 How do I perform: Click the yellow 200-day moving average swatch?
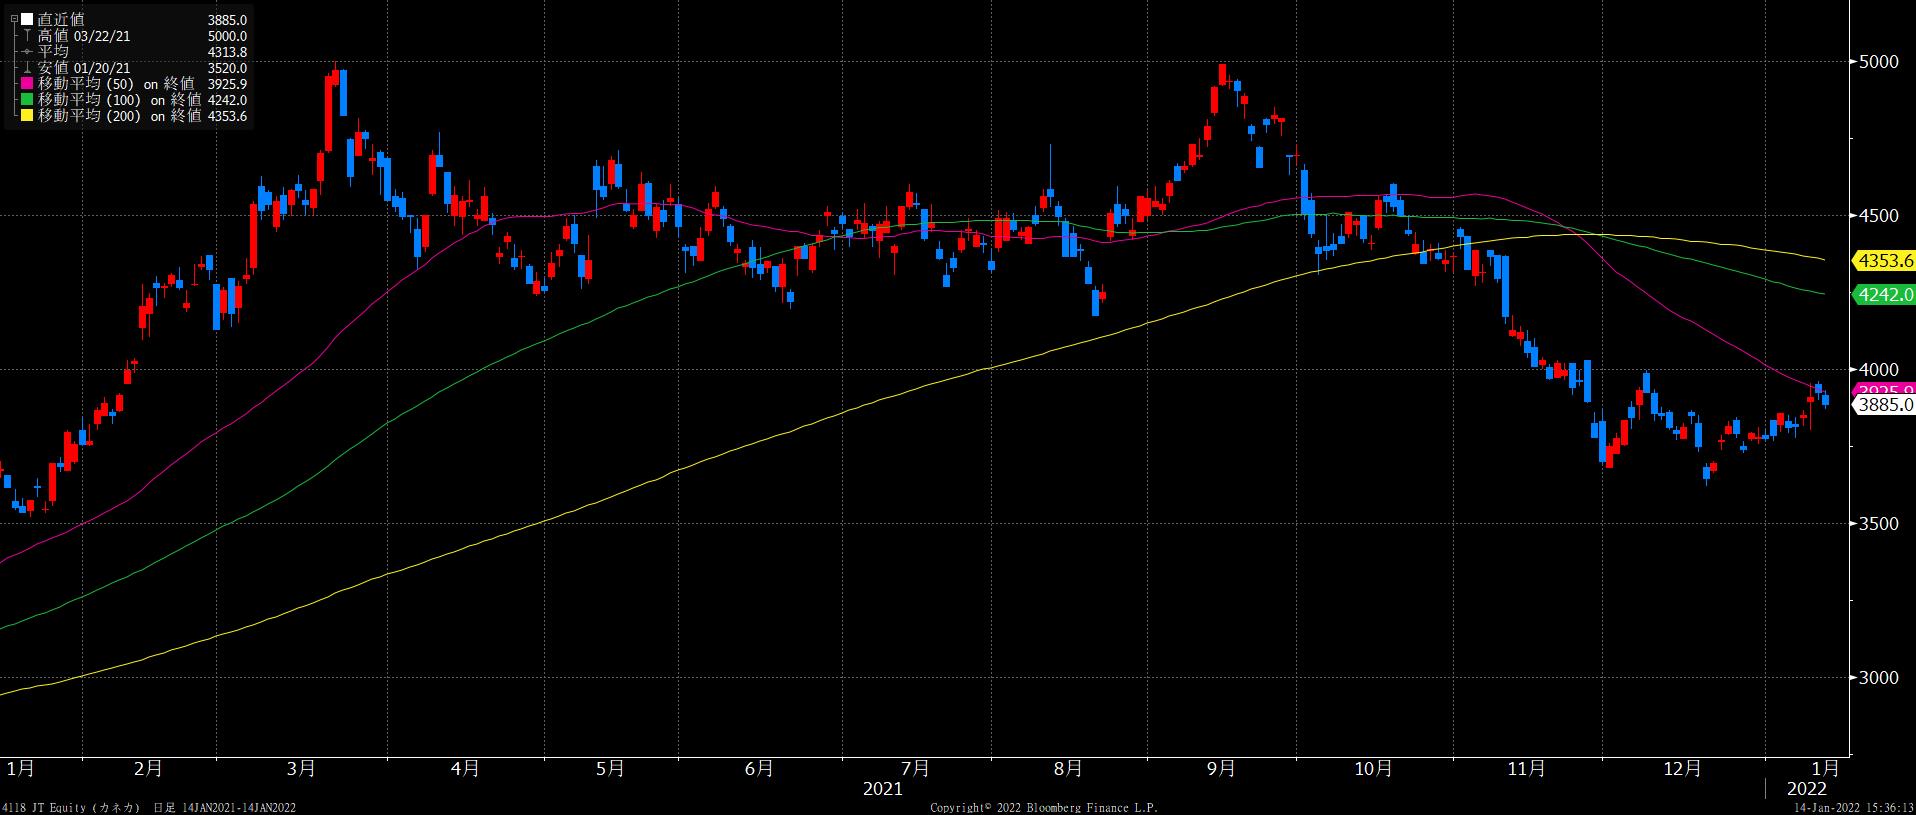(x=27, y=116)
